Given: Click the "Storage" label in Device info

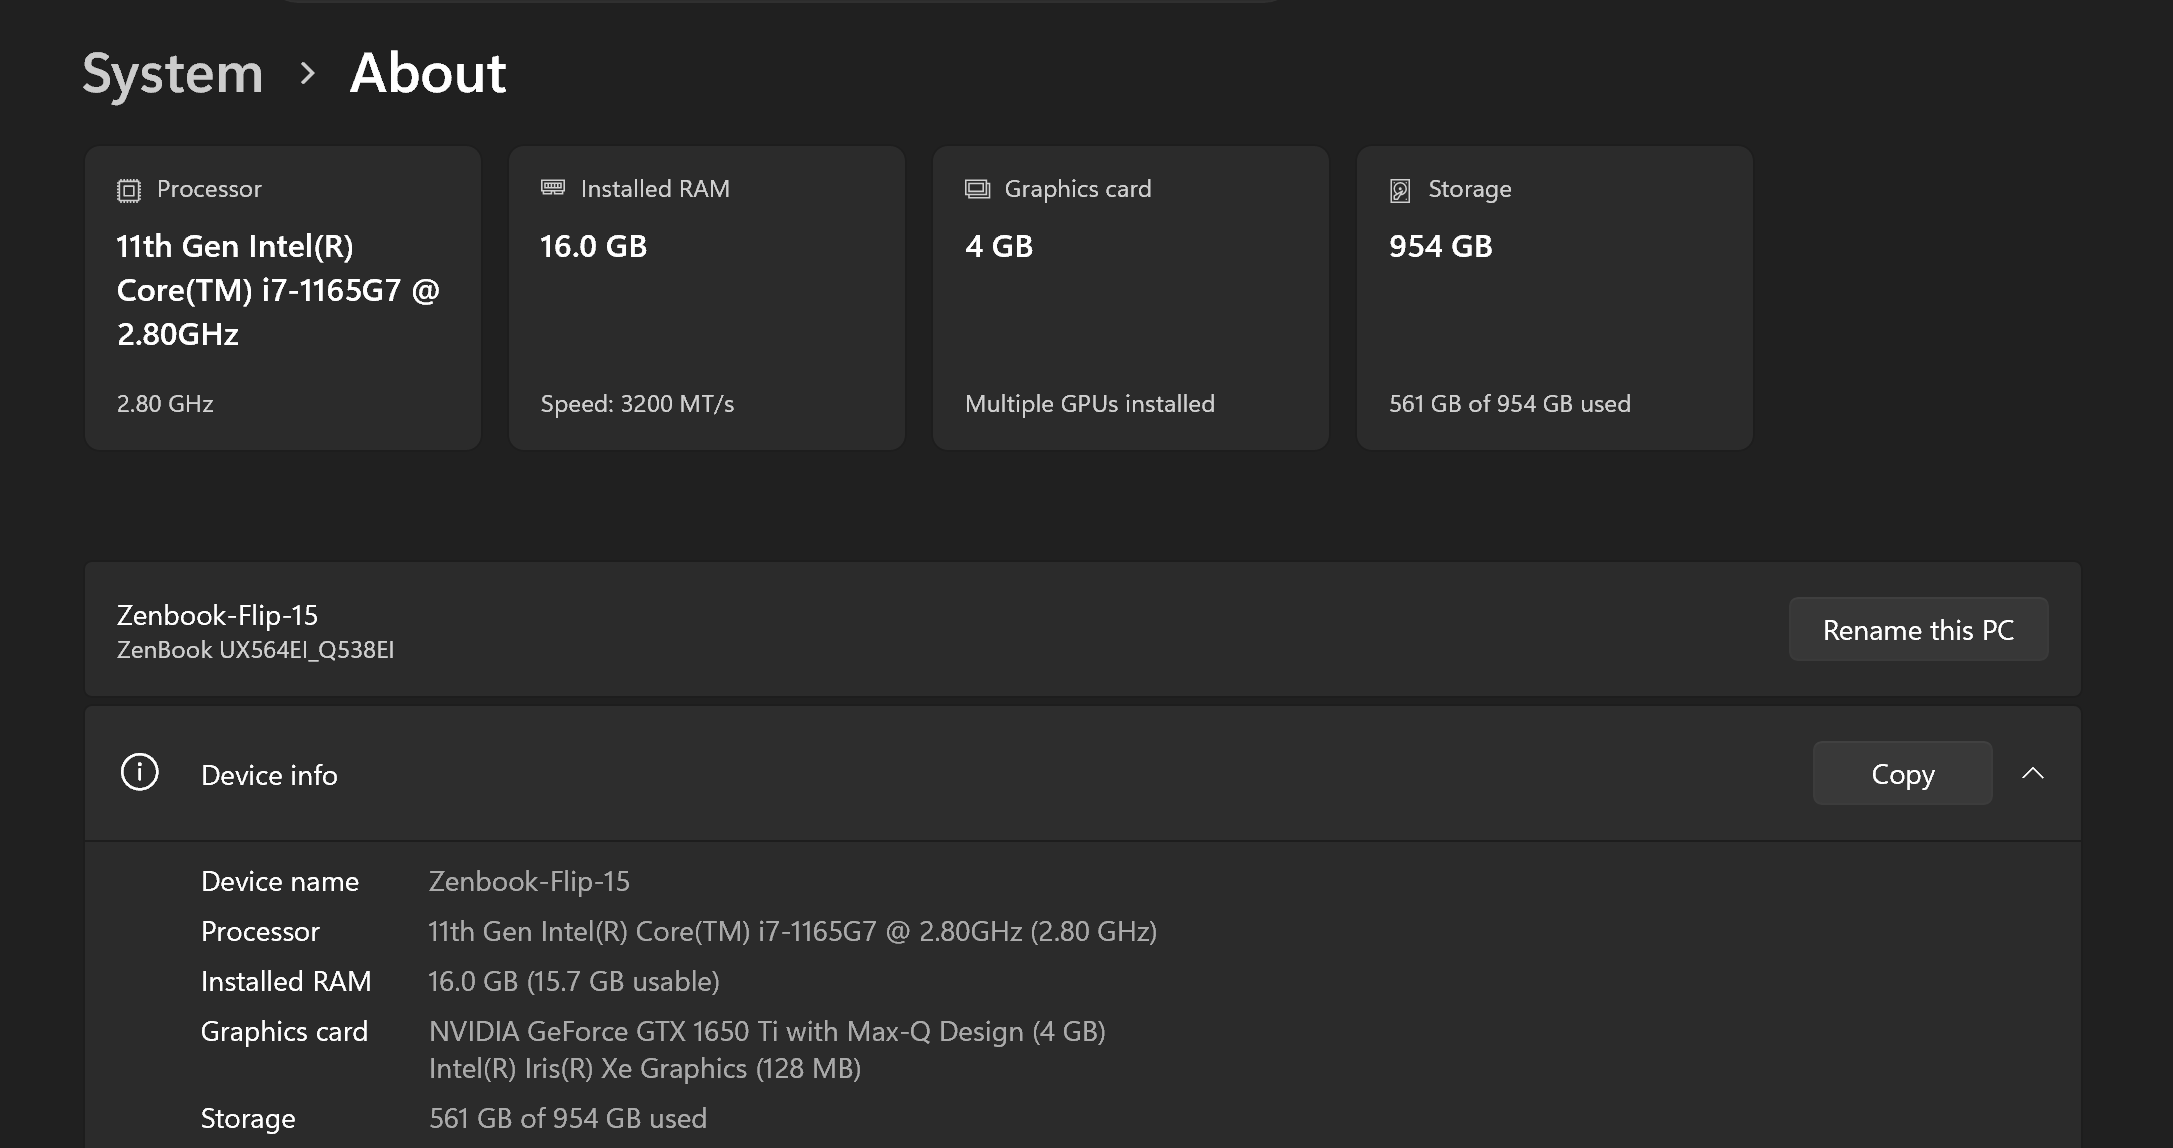Looking at the screenshot, I should tap(248, 1118).
